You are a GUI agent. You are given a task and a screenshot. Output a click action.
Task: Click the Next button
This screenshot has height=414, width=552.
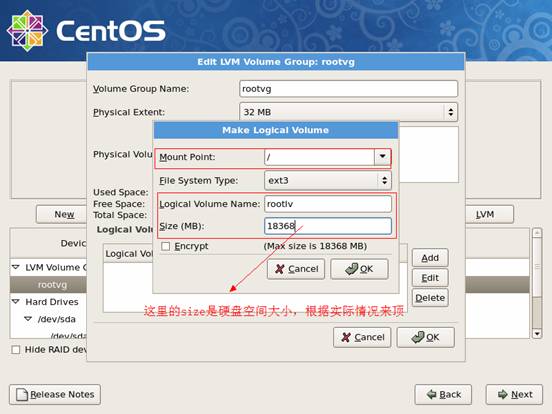click(514, 394)
